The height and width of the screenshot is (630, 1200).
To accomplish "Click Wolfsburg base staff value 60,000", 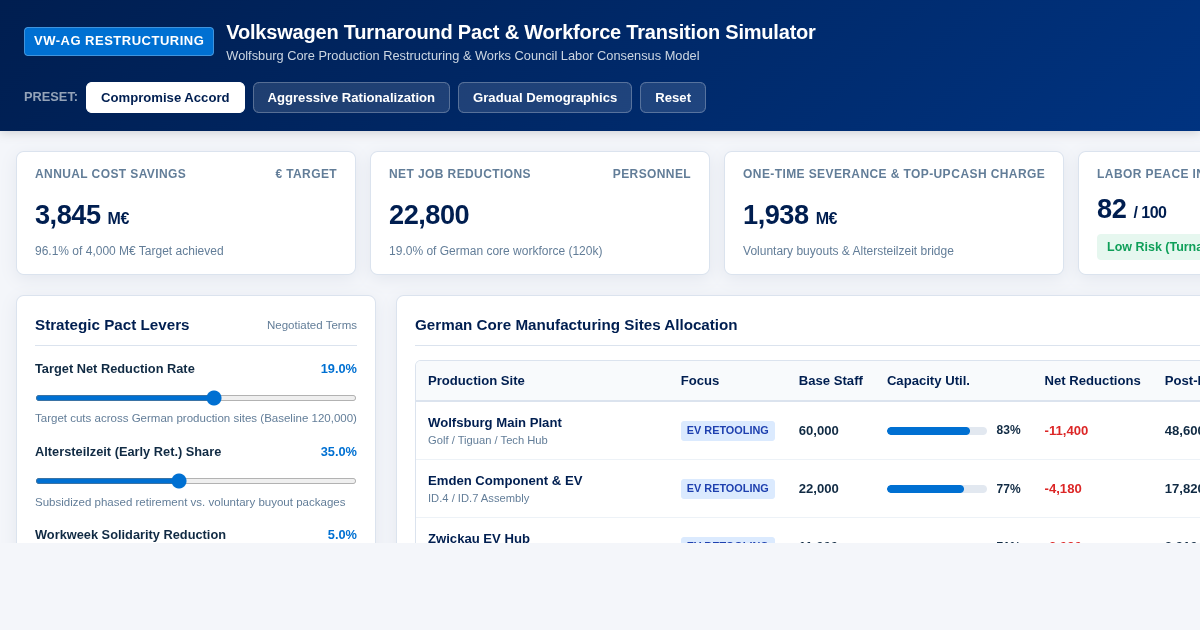I will coord(819,431).
